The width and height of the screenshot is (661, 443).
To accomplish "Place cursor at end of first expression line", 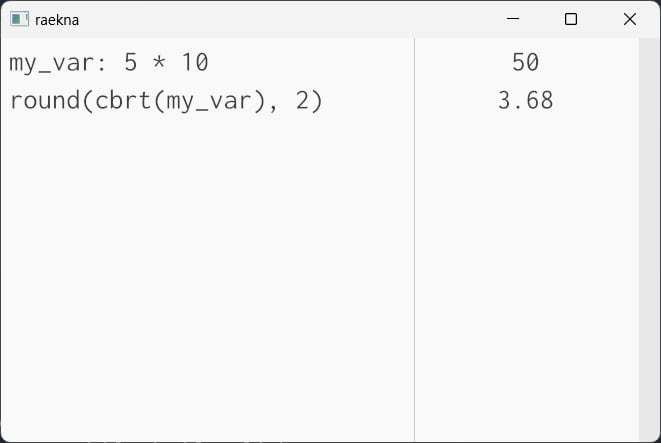I will 210,63.
